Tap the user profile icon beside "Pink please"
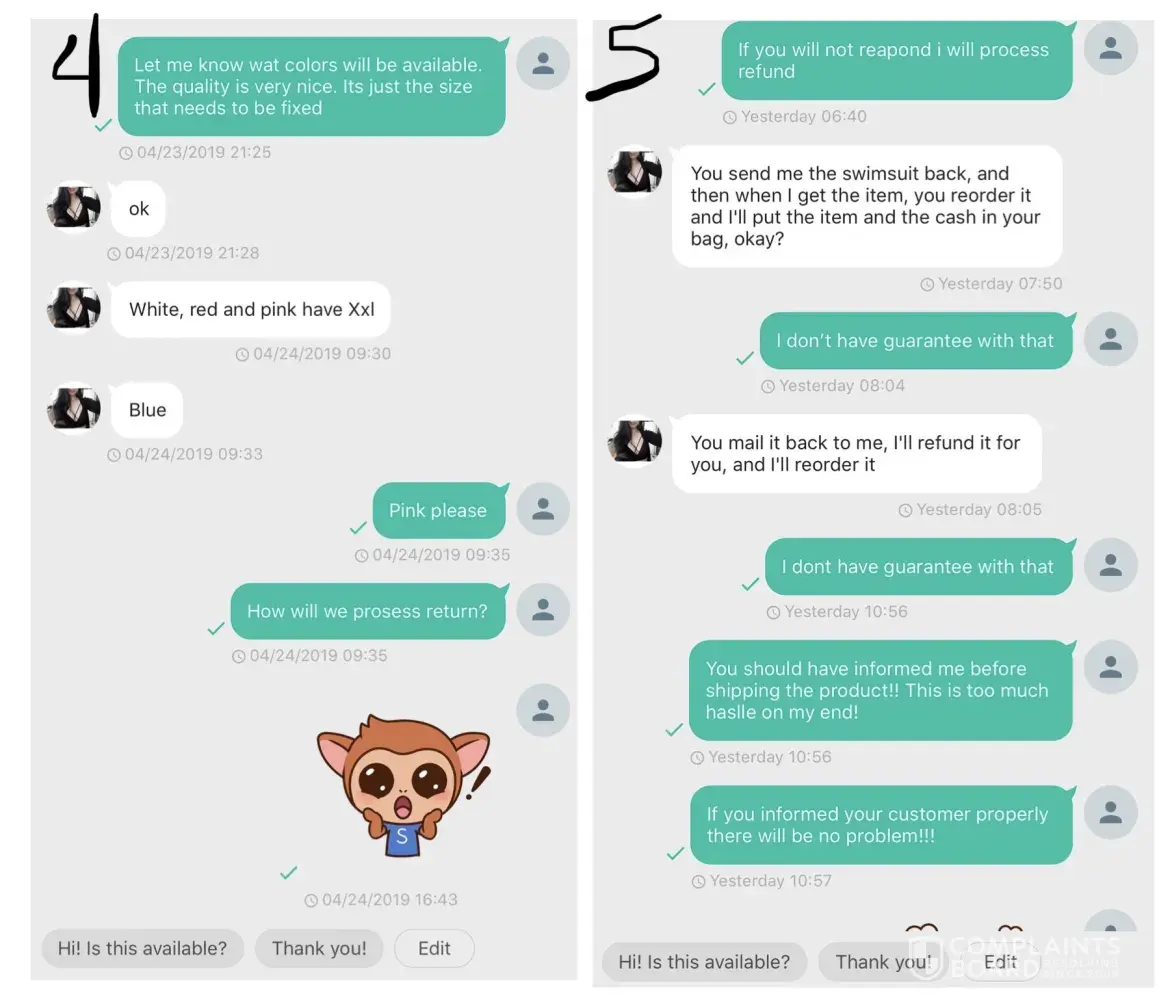Viewport: 1170px width, 1000px height. click(543, 509)
